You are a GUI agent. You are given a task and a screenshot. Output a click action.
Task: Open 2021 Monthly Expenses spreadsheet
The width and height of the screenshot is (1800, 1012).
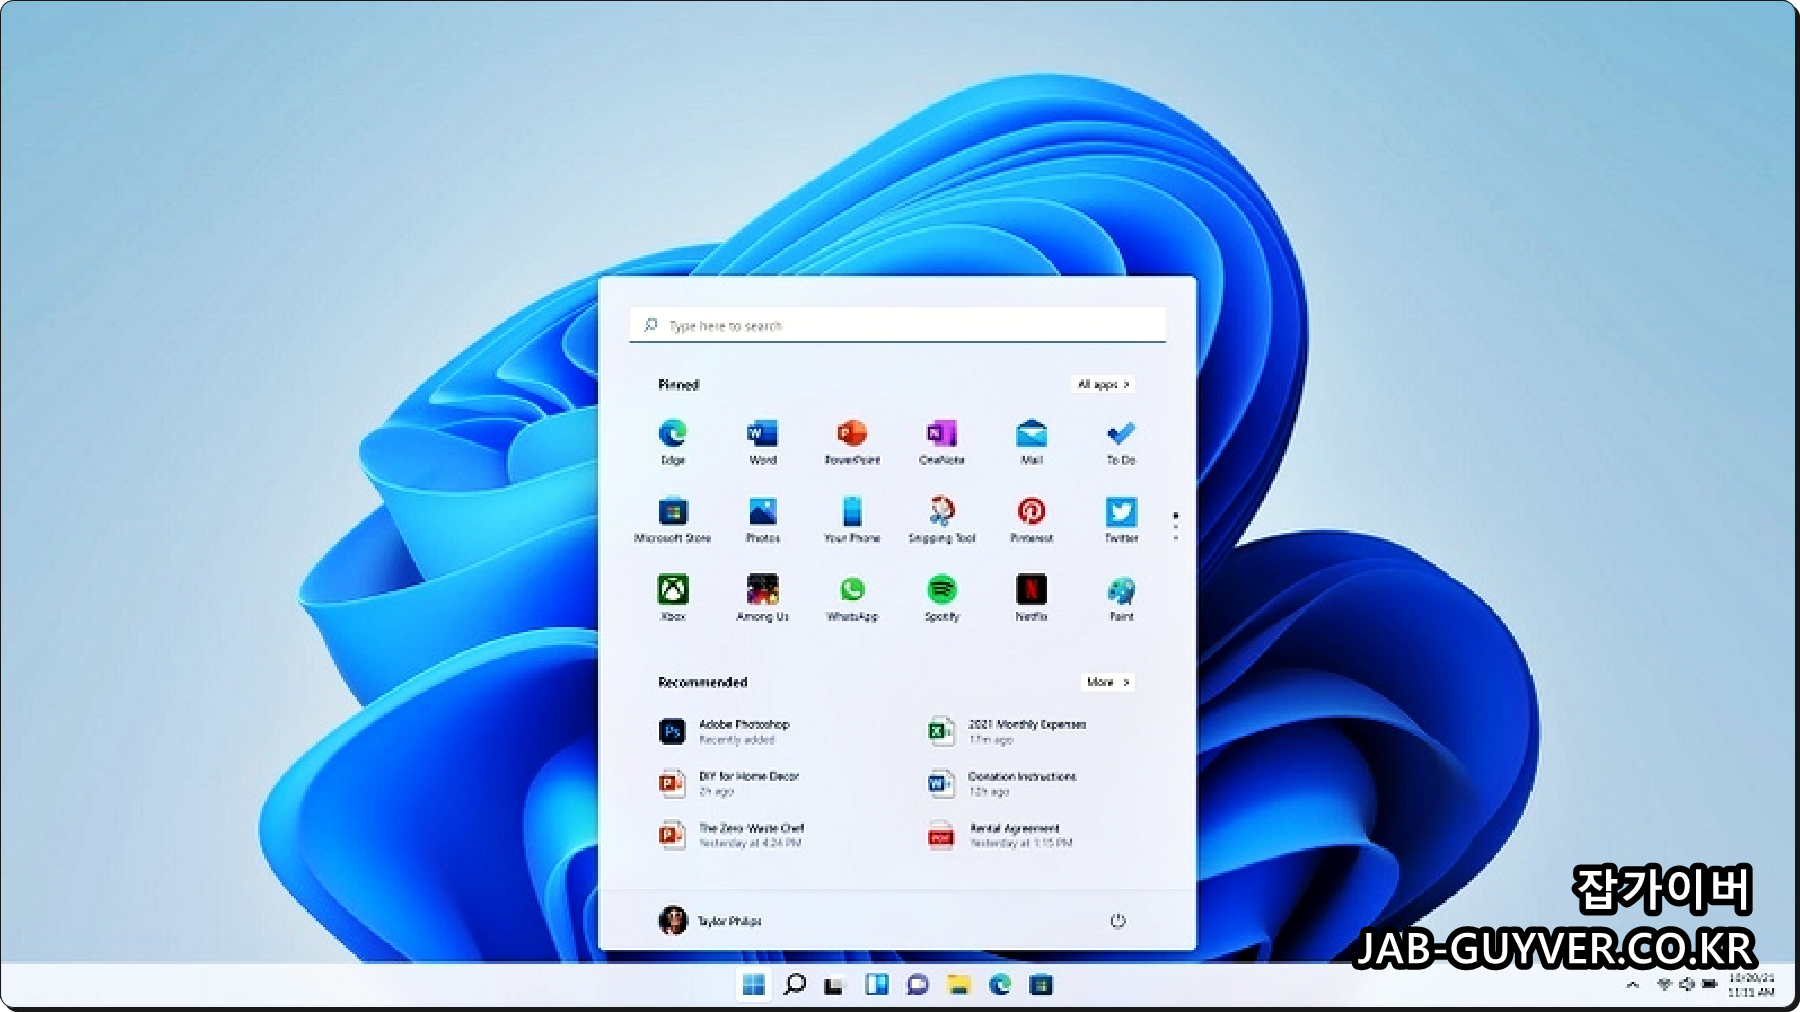point(1006,731)
